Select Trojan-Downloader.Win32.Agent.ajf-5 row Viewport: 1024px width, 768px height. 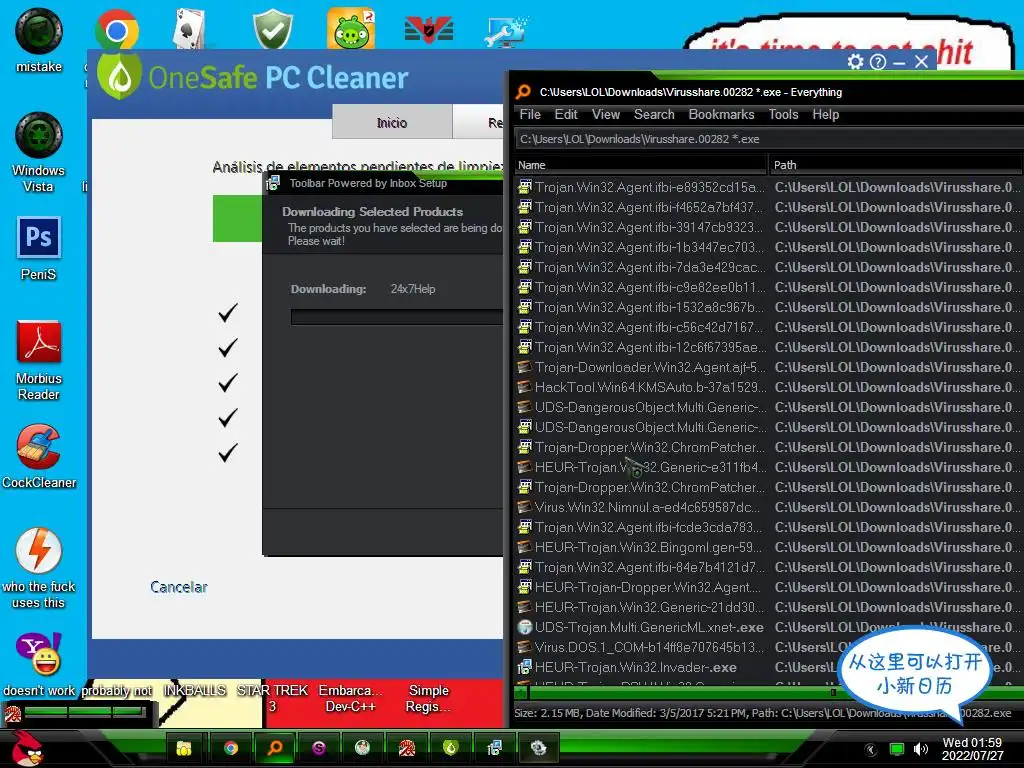coord(768,367)
